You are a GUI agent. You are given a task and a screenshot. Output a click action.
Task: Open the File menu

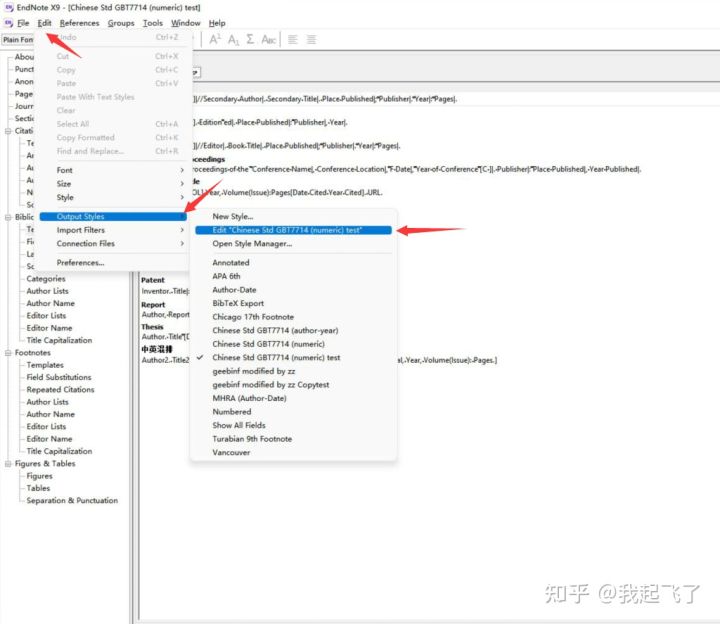(23, 23)
